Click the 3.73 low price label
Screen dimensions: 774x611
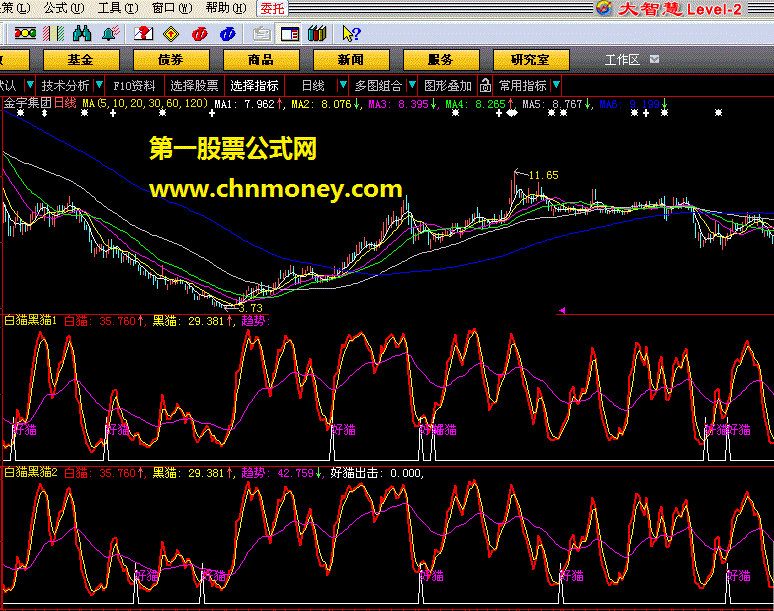251,308
